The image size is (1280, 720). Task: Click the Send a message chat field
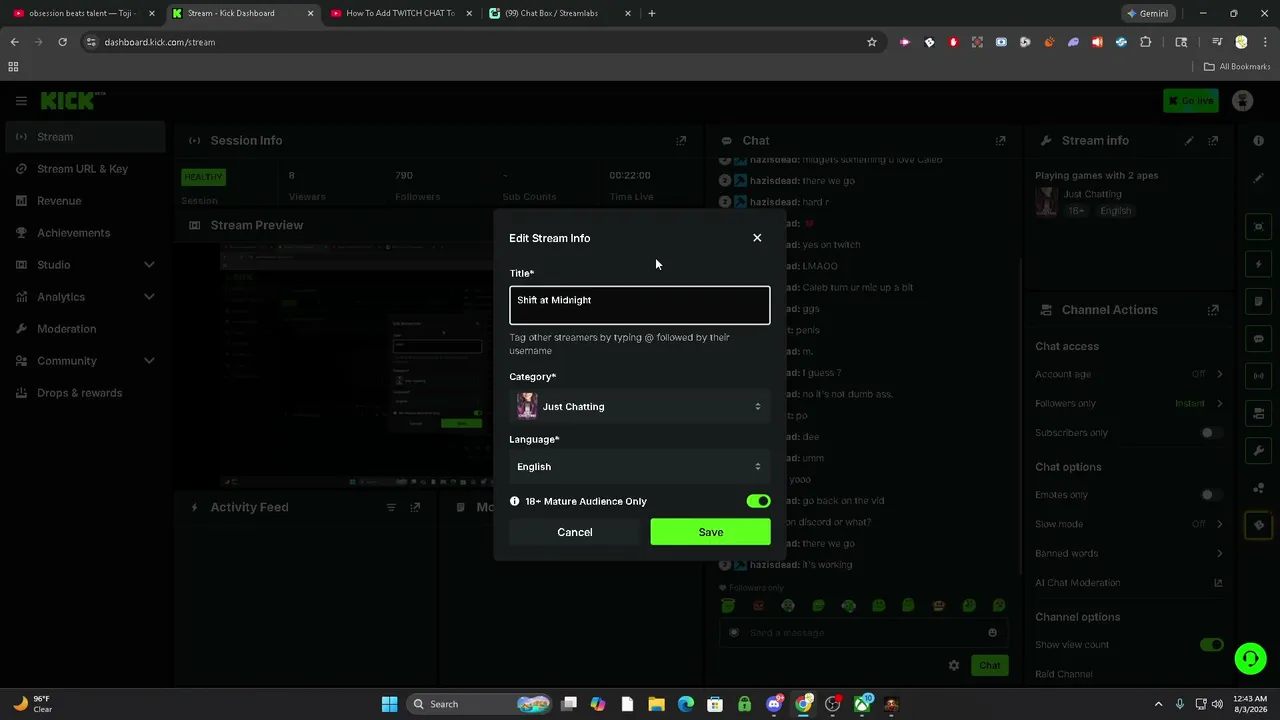[863, 632]
